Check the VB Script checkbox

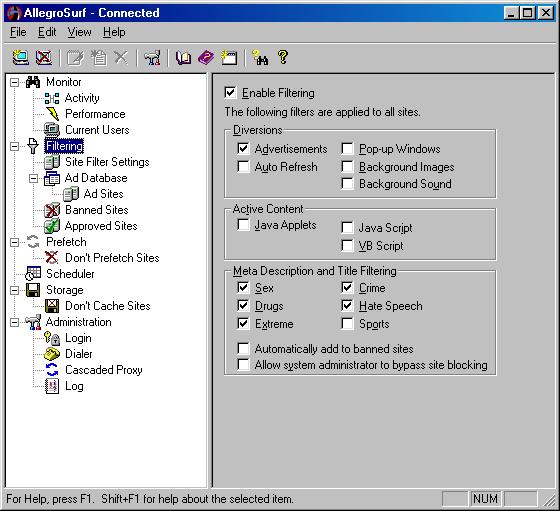(x=347, y=246)
